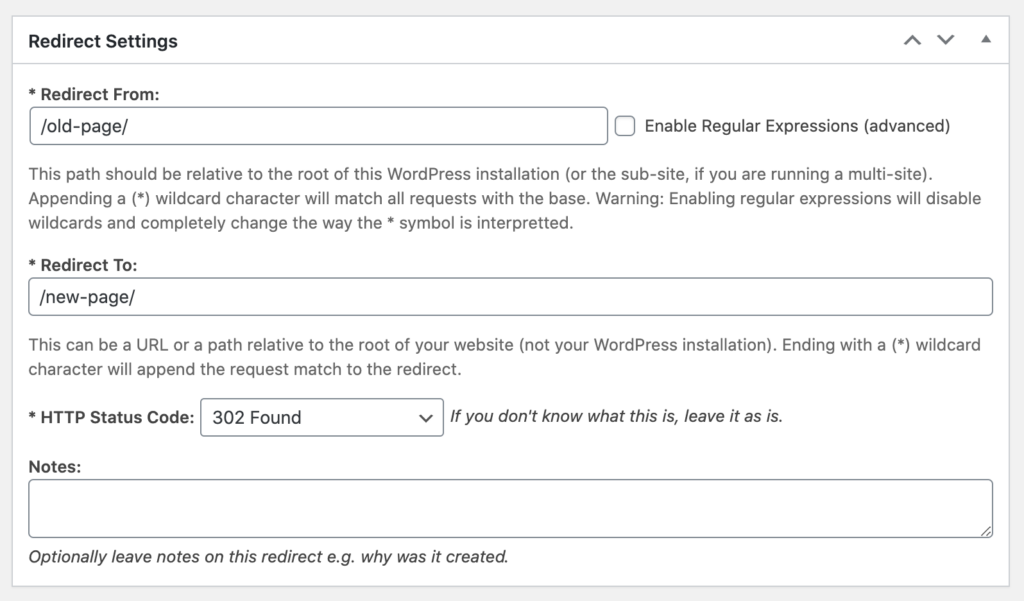Click the '* HTTP Status Code:' label

112,417
